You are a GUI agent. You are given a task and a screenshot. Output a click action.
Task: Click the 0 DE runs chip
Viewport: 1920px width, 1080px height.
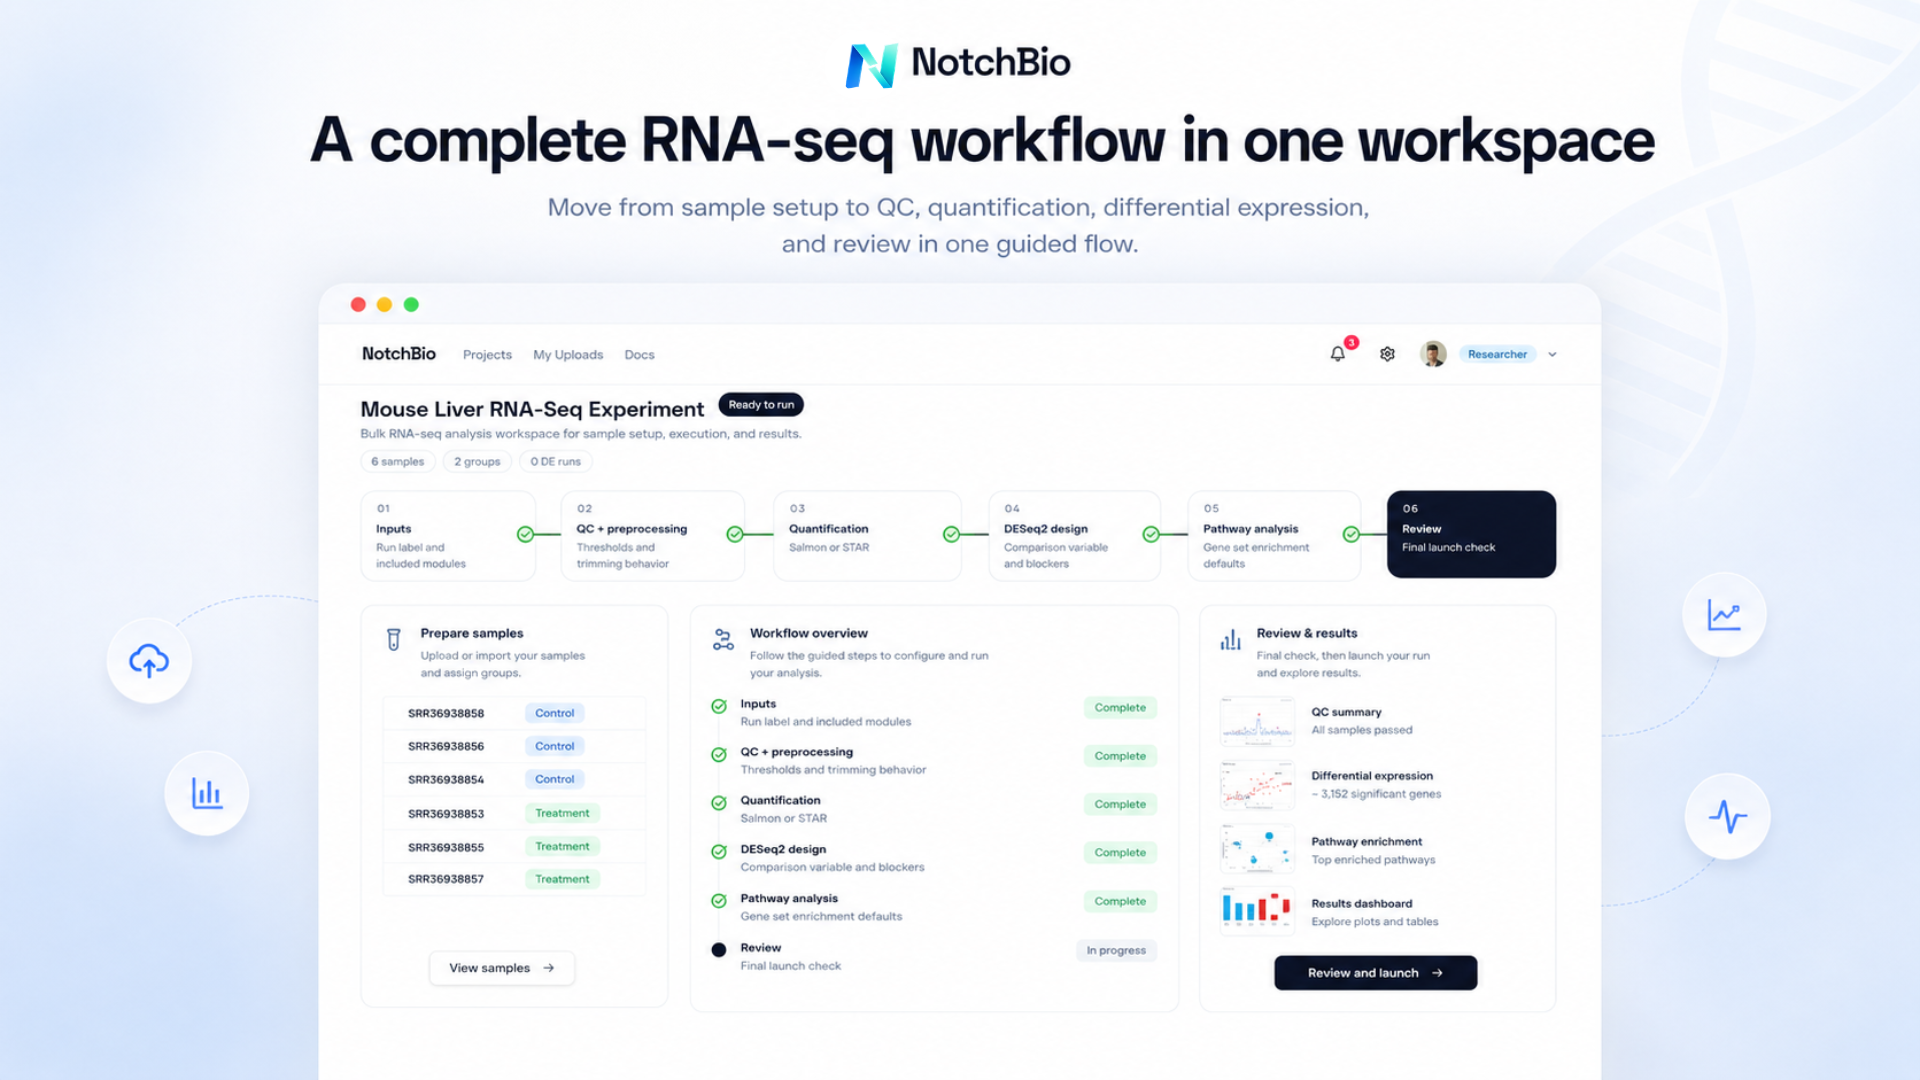(x=555, y=462)
